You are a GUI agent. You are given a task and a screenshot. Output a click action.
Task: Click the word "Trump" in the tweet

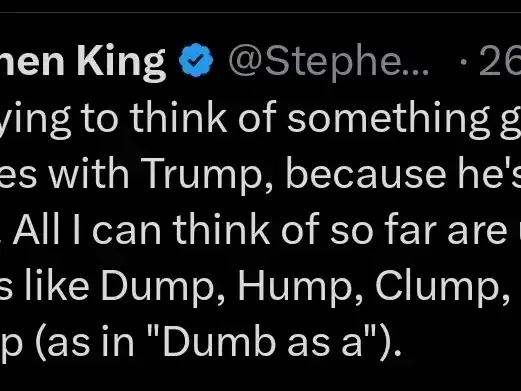(201, 175)
